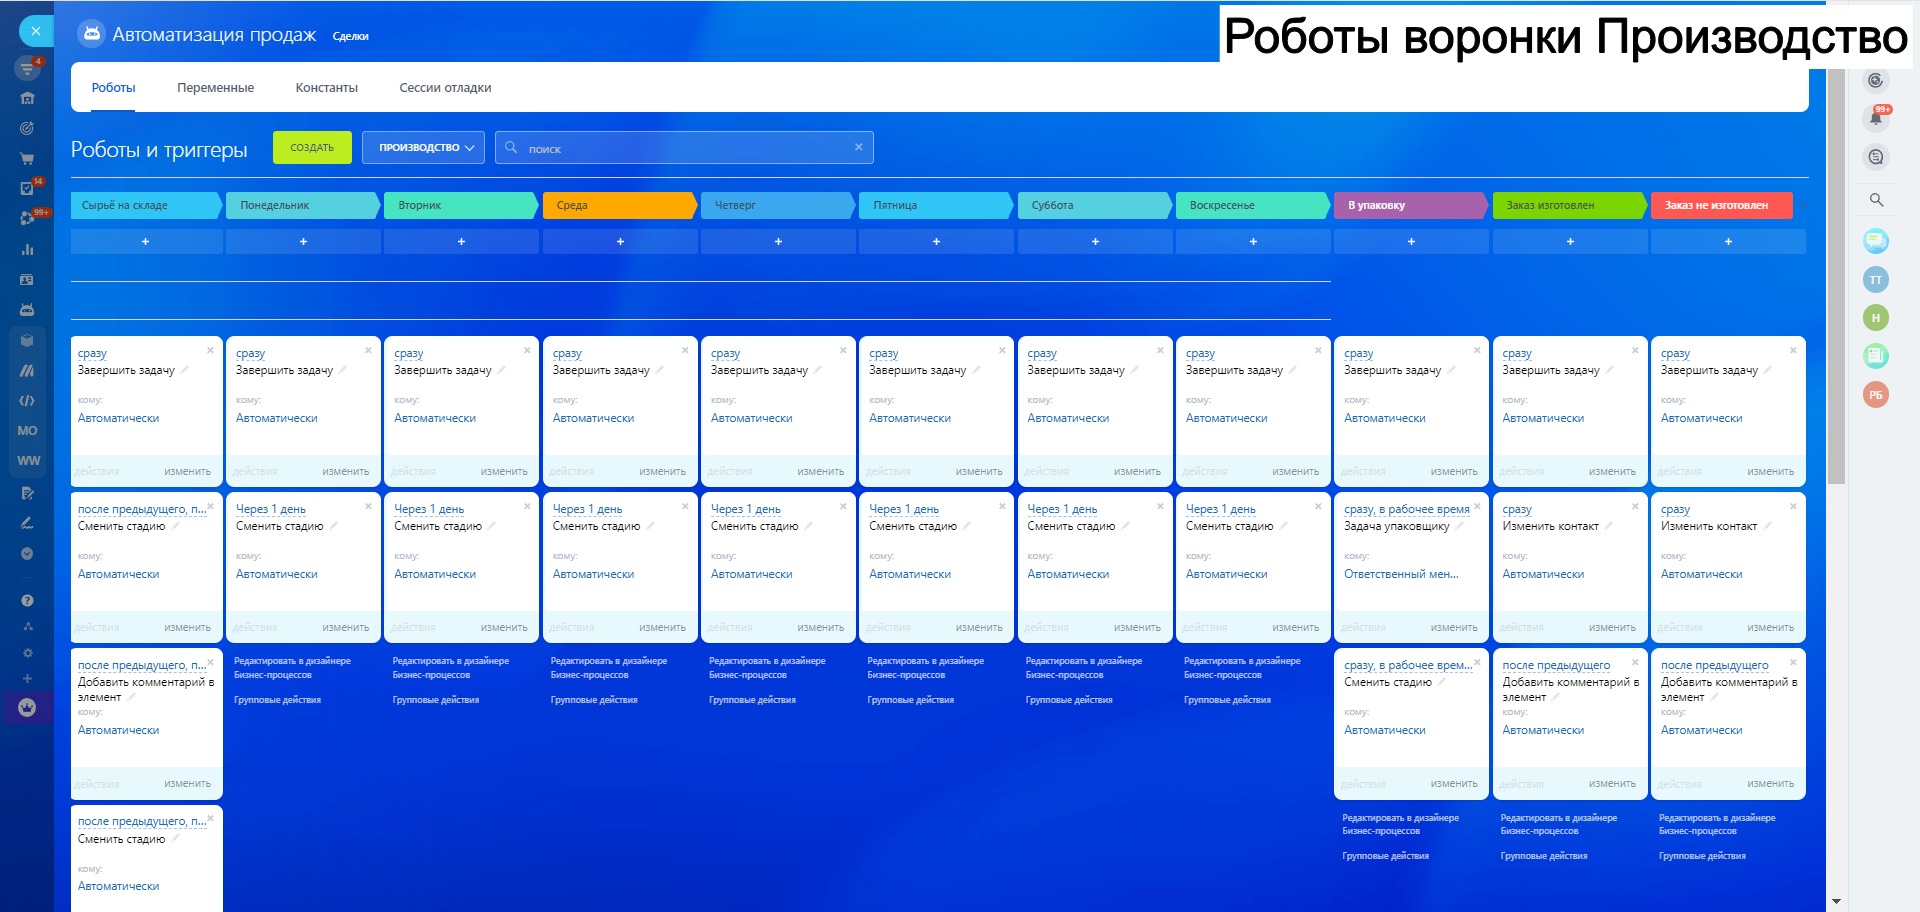Open the РБ avatar chat in right panel
Image resolution: width=1920 pixels, height=912 pixels.
pyautogui.click(x=1876, y=395)
